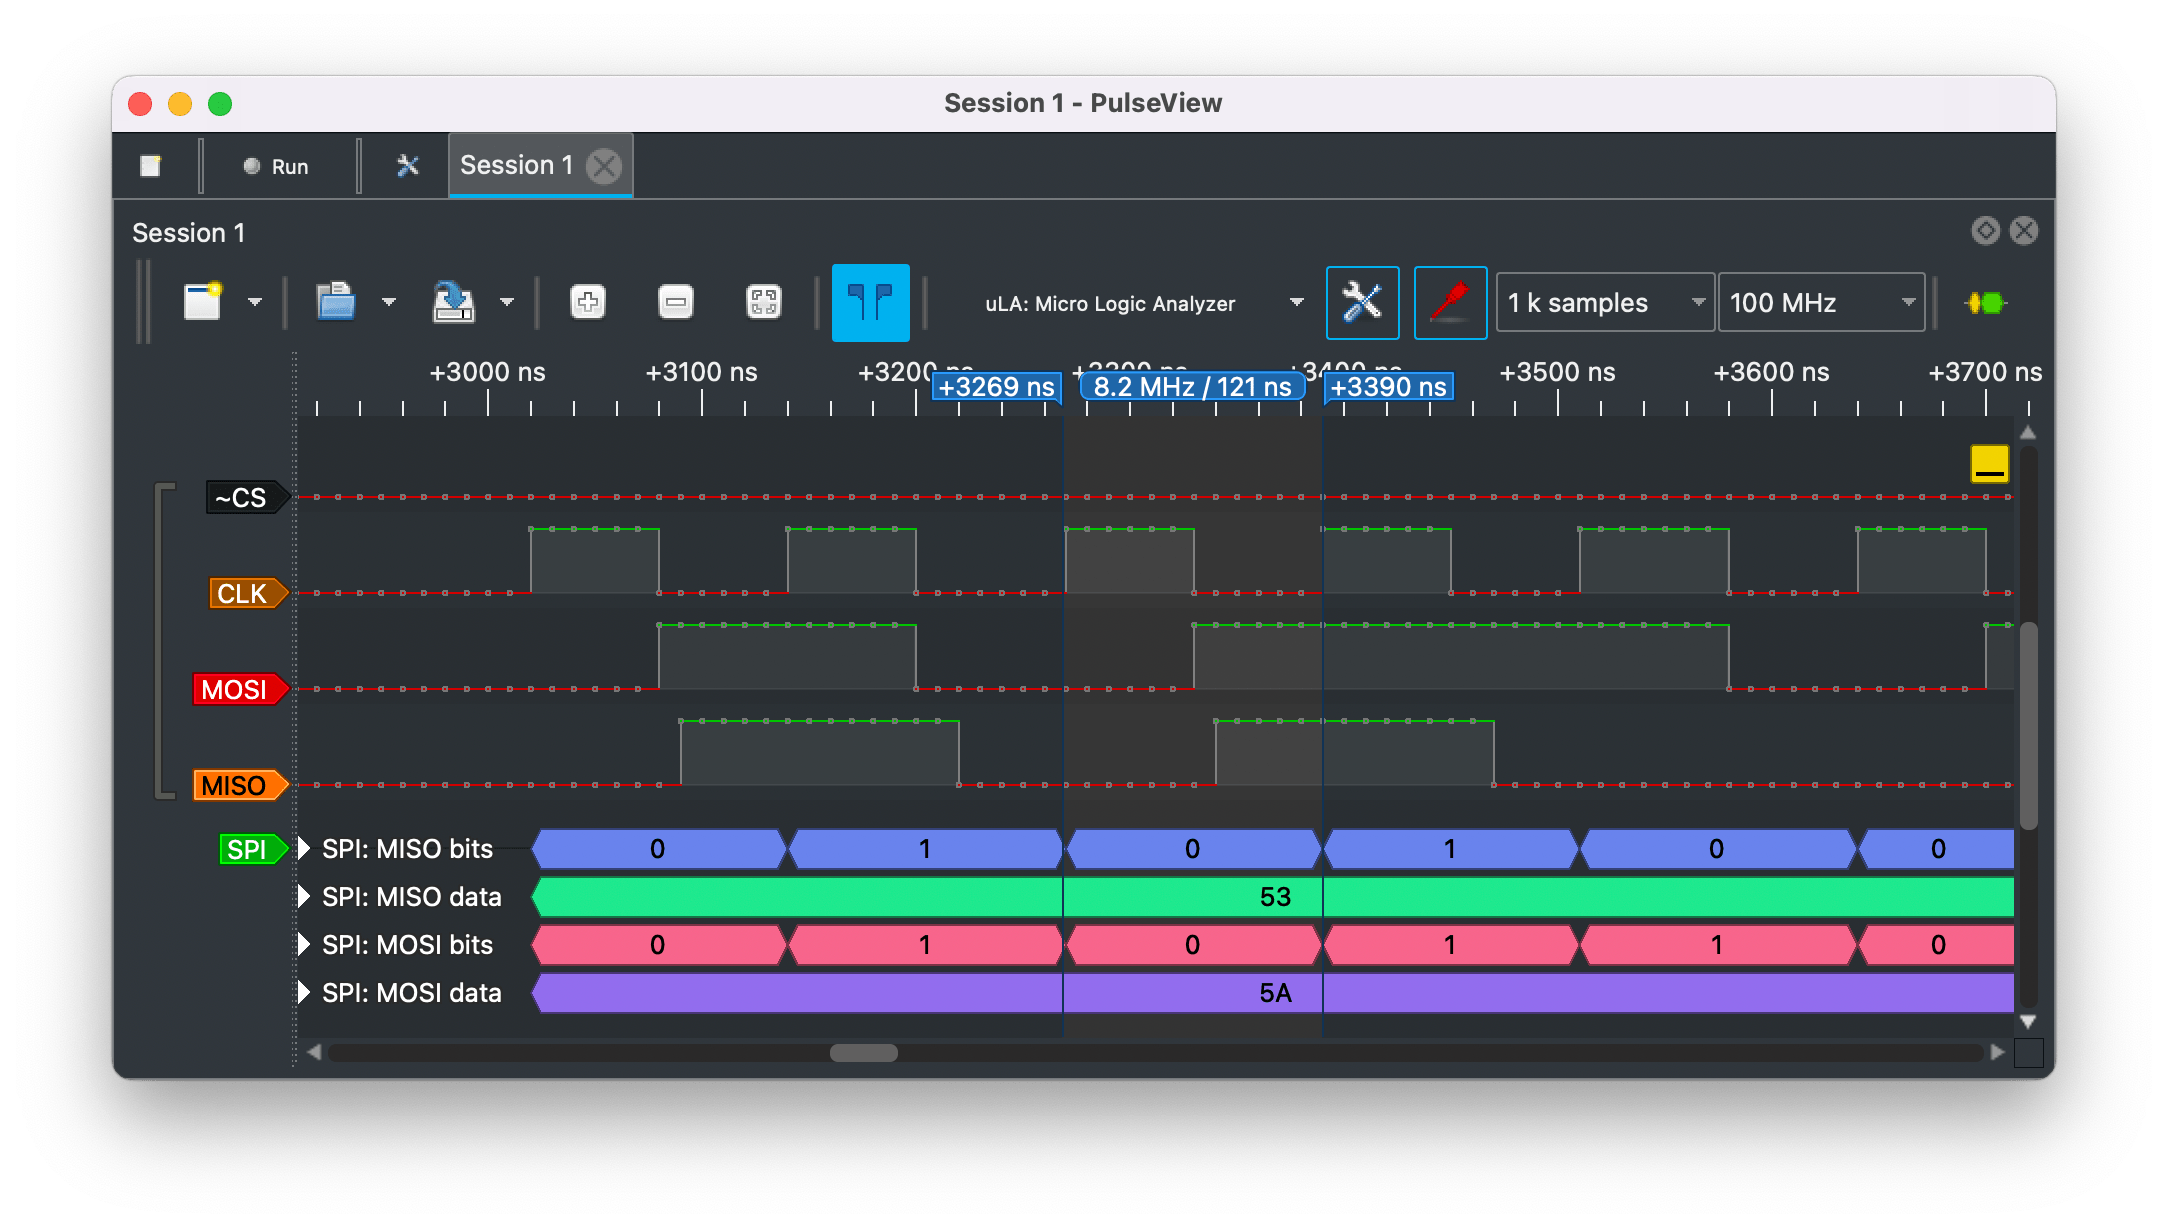
Task: Zoom in on the waveform view
Action: (586, 301)
